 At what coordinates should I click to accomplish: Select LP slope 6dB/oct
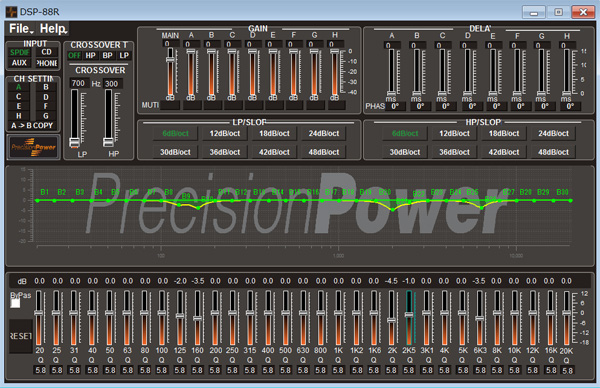tap(175, 134)
